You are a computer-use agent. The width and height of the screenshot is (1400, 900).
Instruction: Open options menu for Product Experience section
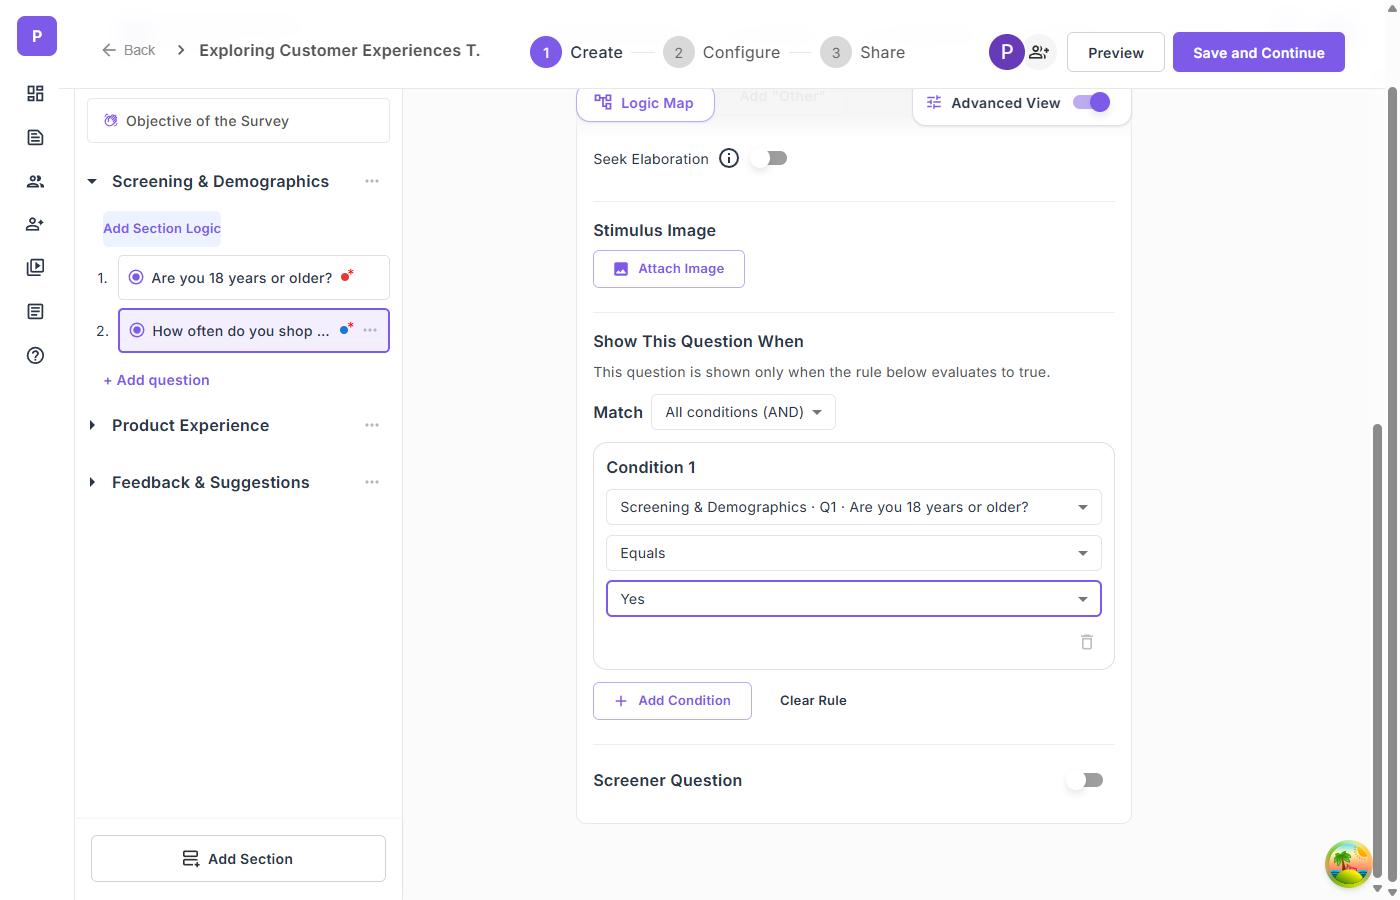(372, 425)
